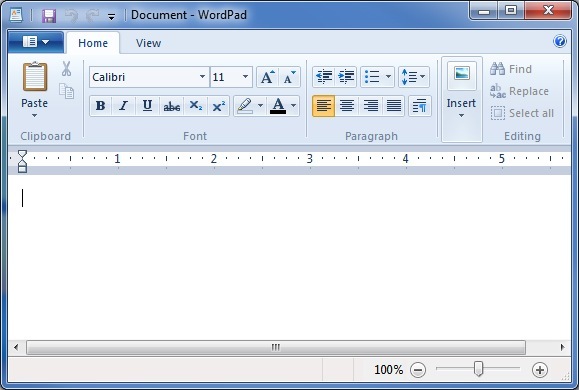
Task: Customize Quick Access Toolbar dropdown
Action: click(111, 17)
